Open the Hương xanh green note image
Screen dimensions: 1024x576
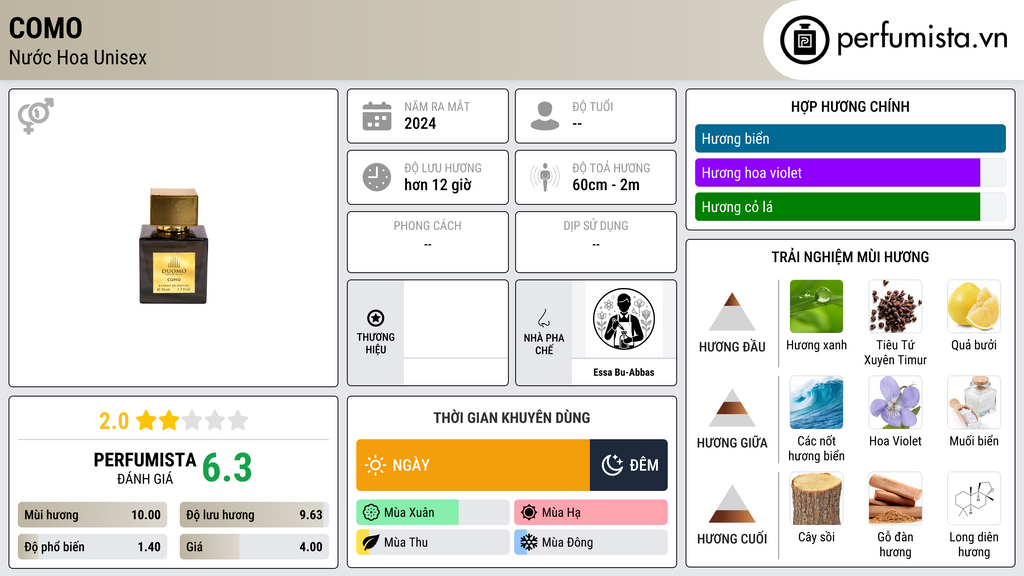coord(816,306)
